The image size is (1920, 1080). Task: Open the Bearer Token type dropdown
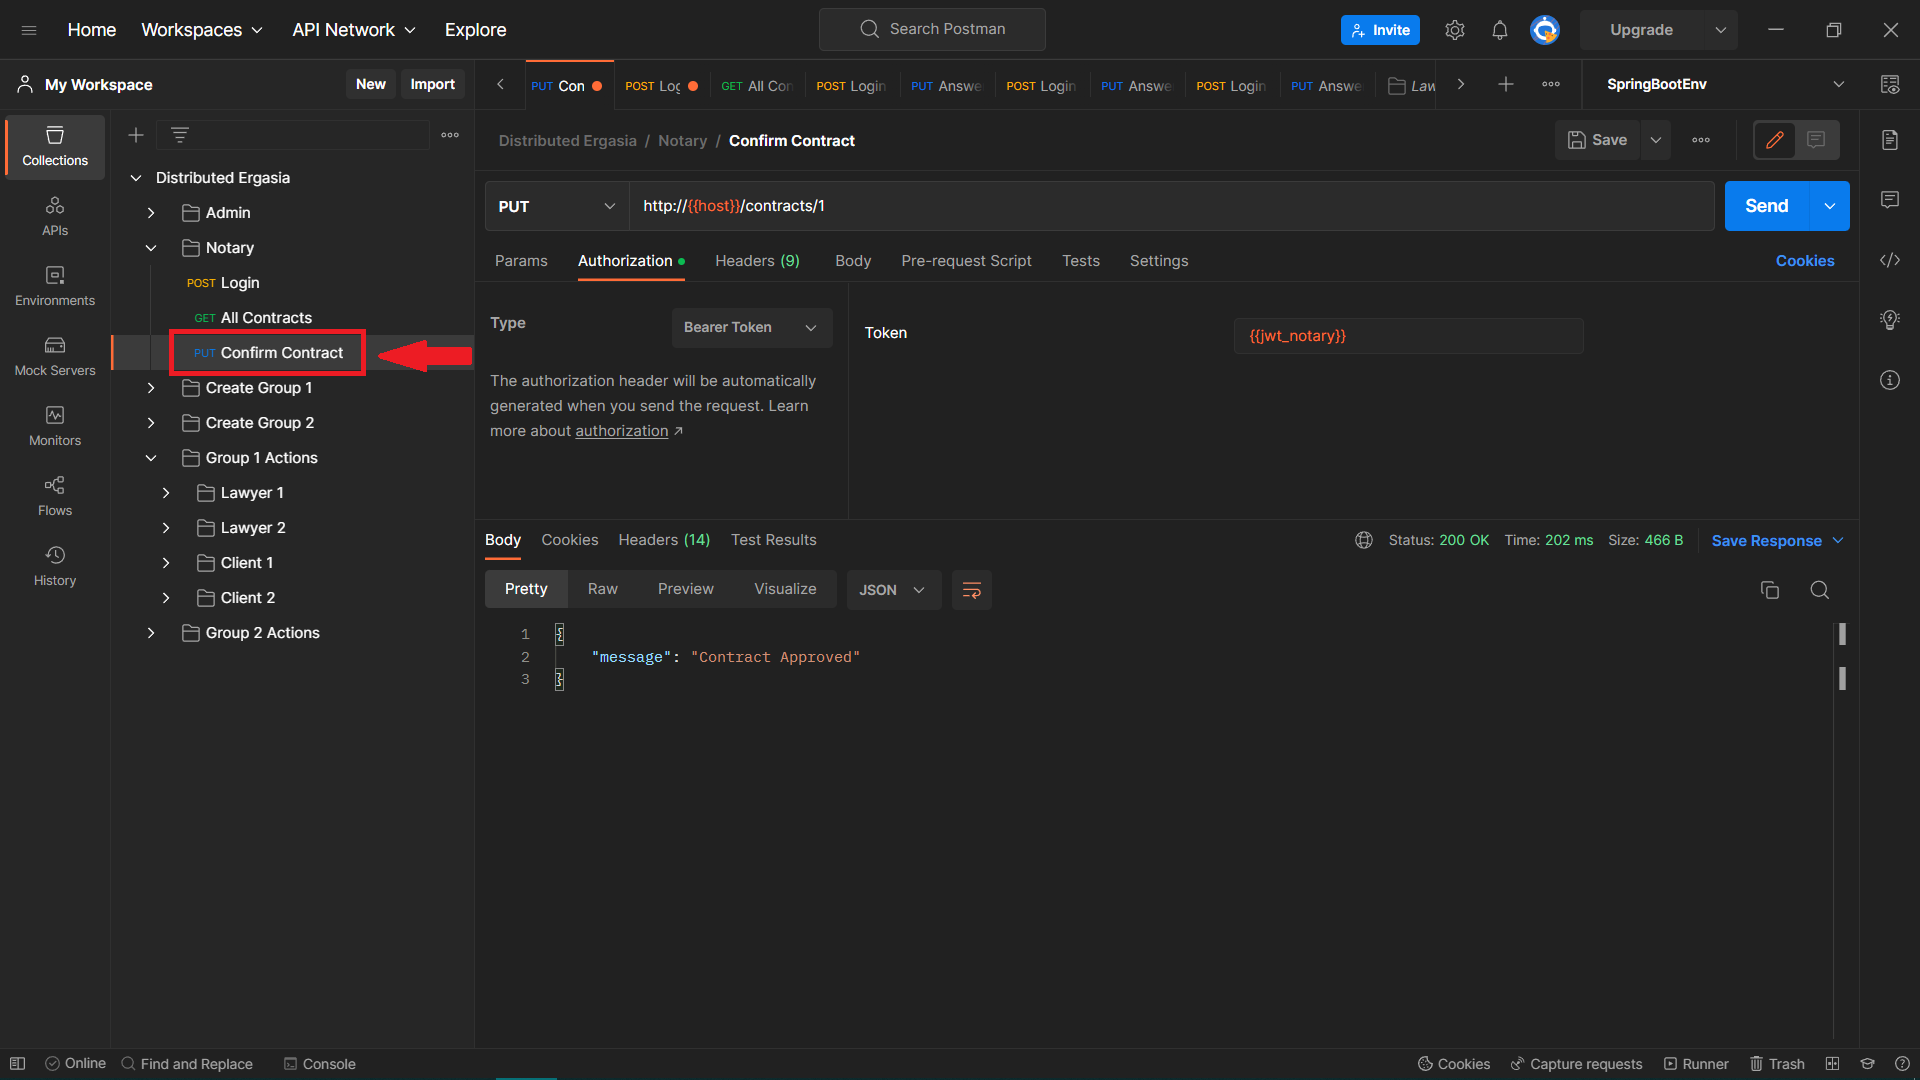pos(751,328)
